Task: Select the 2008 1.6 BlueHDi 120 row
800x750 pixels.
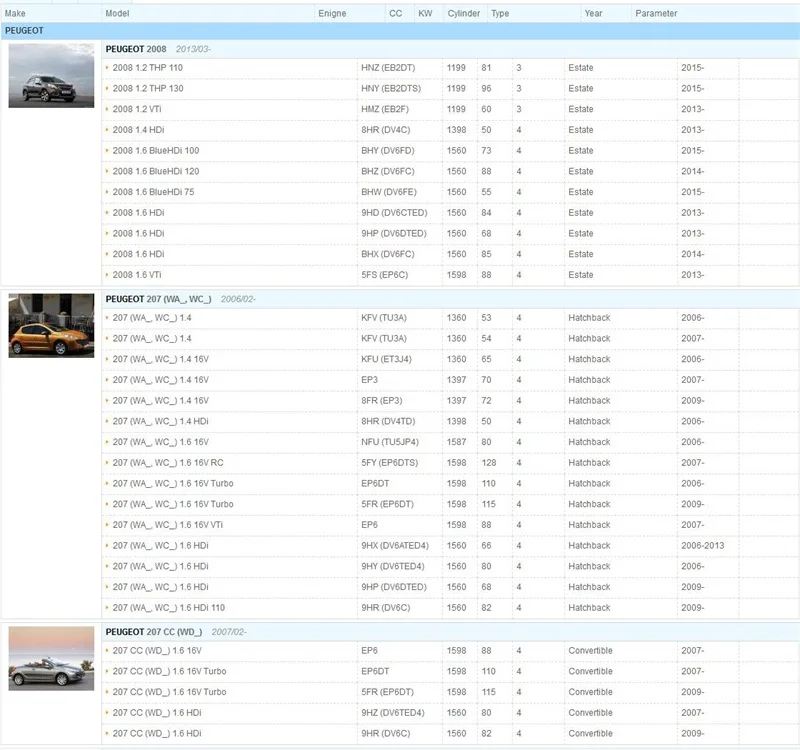Action: 451,171
